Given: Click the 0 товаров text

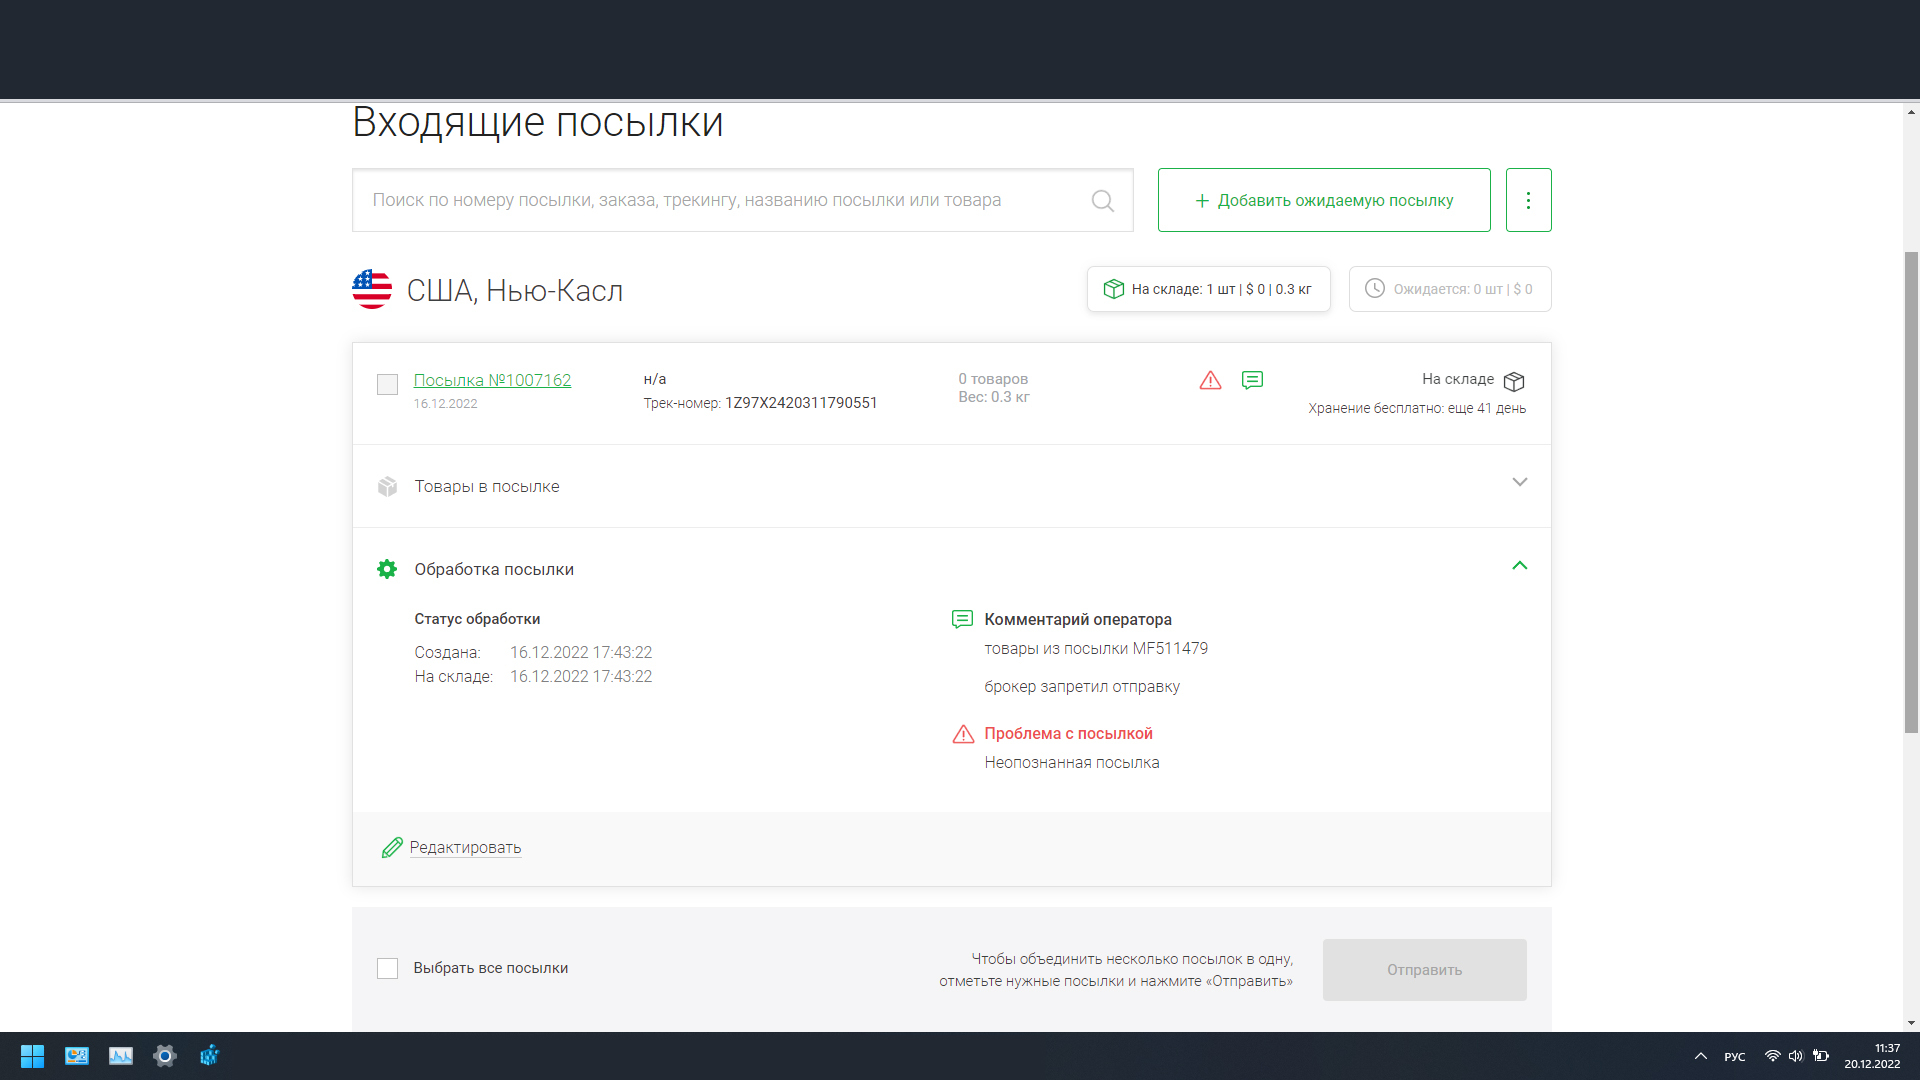Looking at the screenshot, I should pyautogui.click(x=993, y=379).
